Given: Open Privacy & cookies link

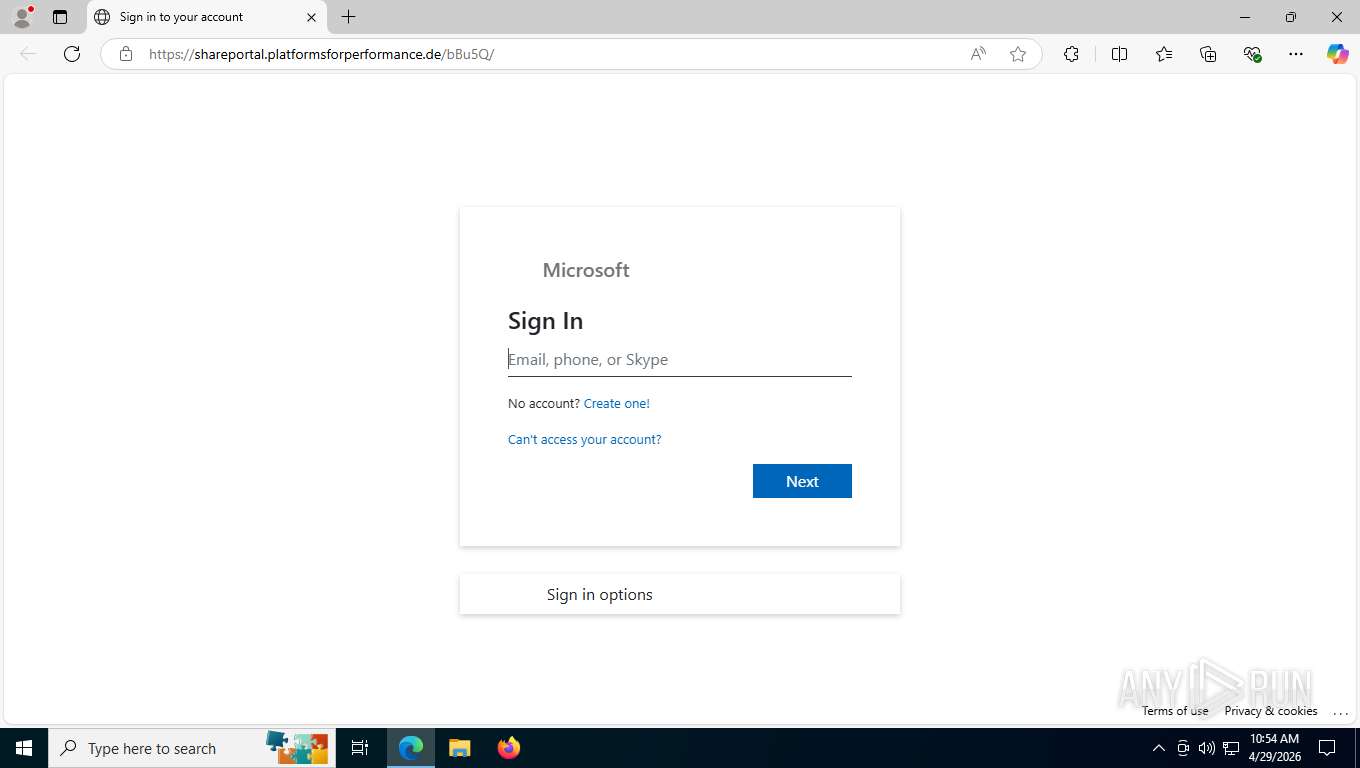Looking at the screenshot, I should pyautogui.click(x=1271, y=711).
